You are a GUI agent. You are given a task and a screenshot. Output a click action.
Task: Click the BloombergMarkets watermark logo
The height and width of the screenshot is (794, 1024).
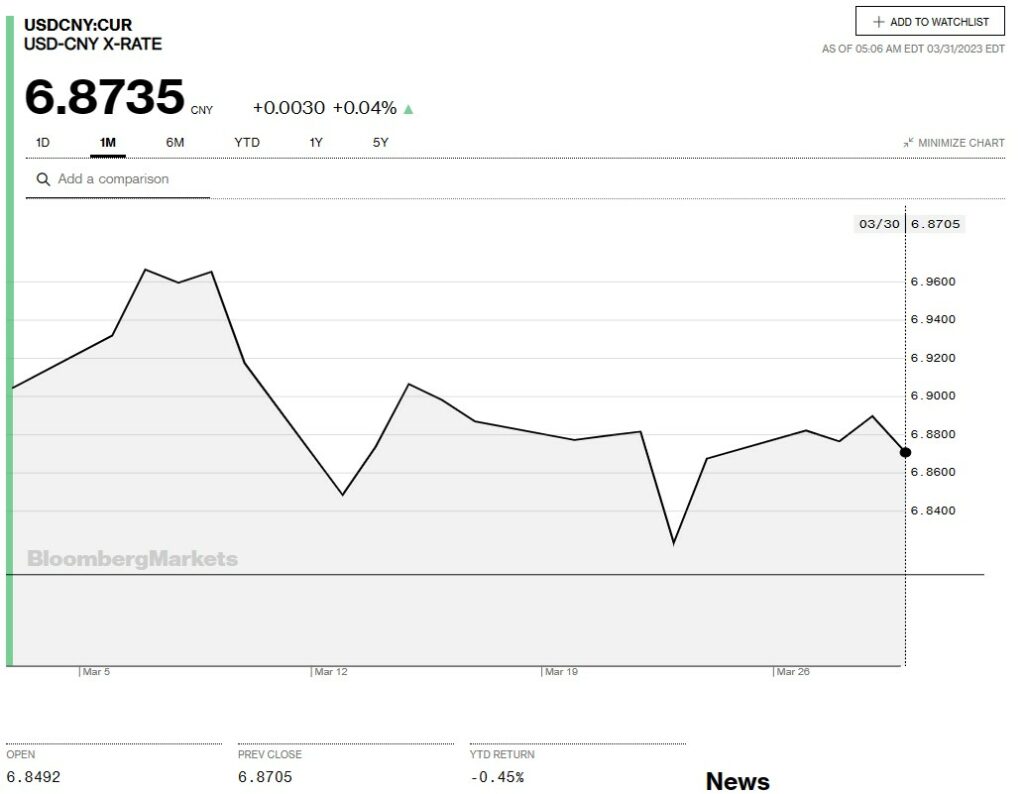pos(132,559)
